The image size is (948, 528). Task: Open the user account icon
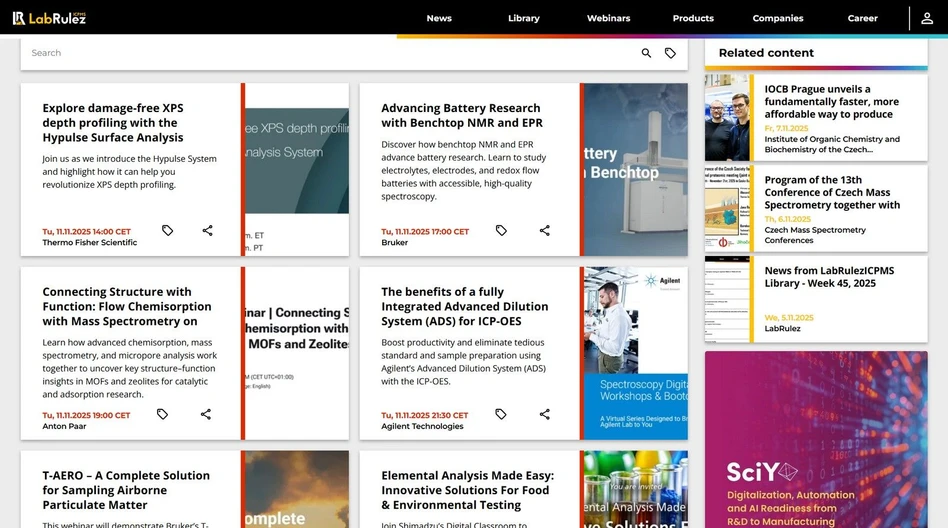click(x=927, y=18)
